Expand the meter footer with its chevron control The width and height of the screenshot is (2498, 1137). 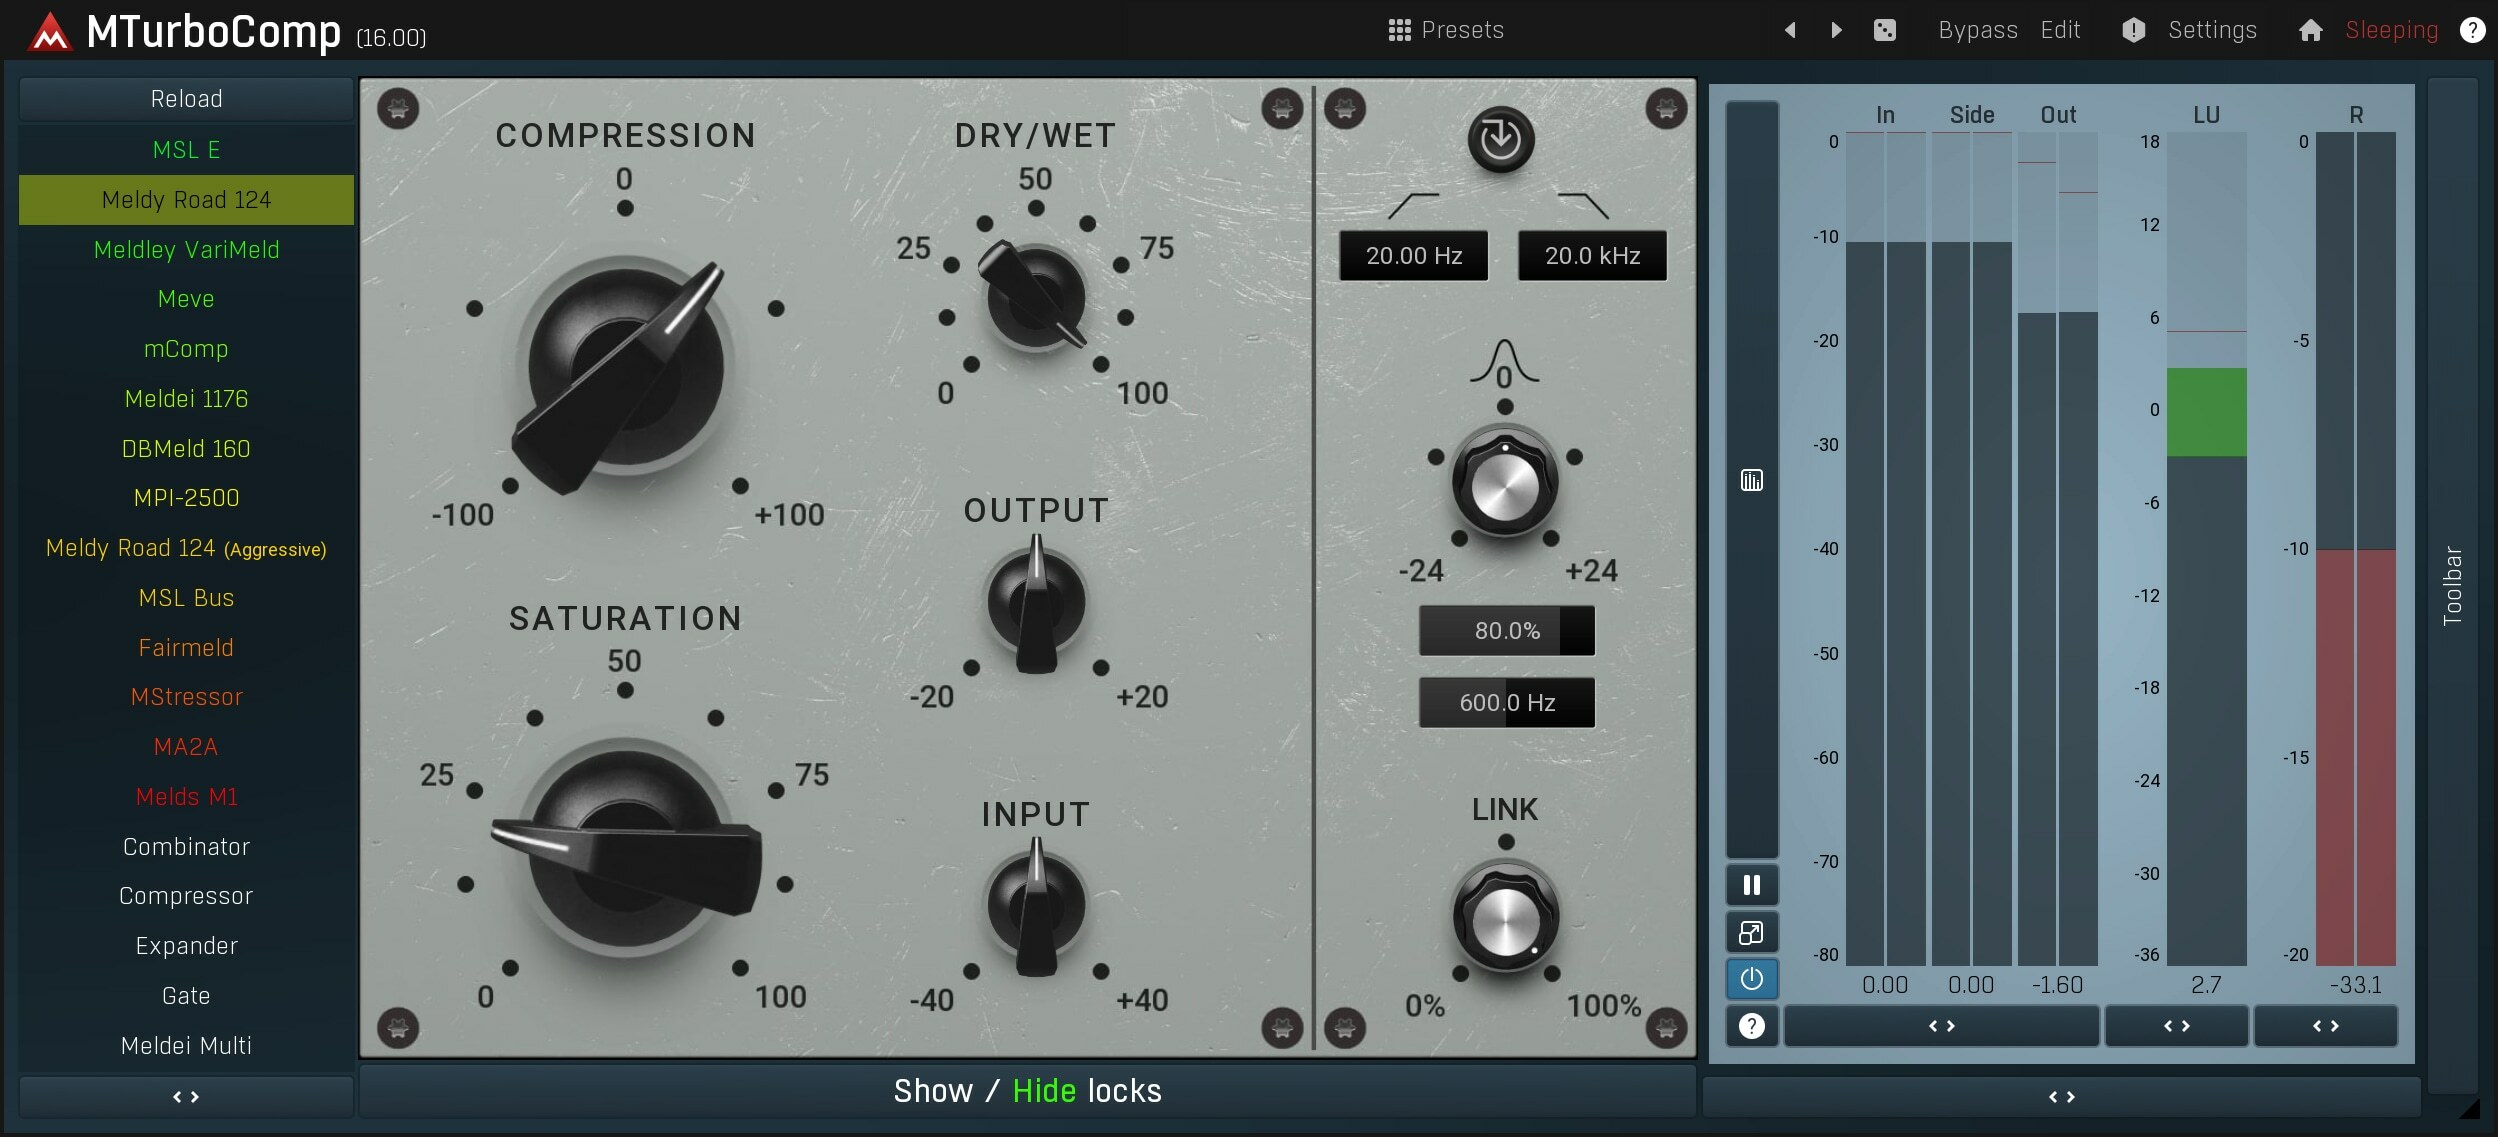[2060, 1097]
